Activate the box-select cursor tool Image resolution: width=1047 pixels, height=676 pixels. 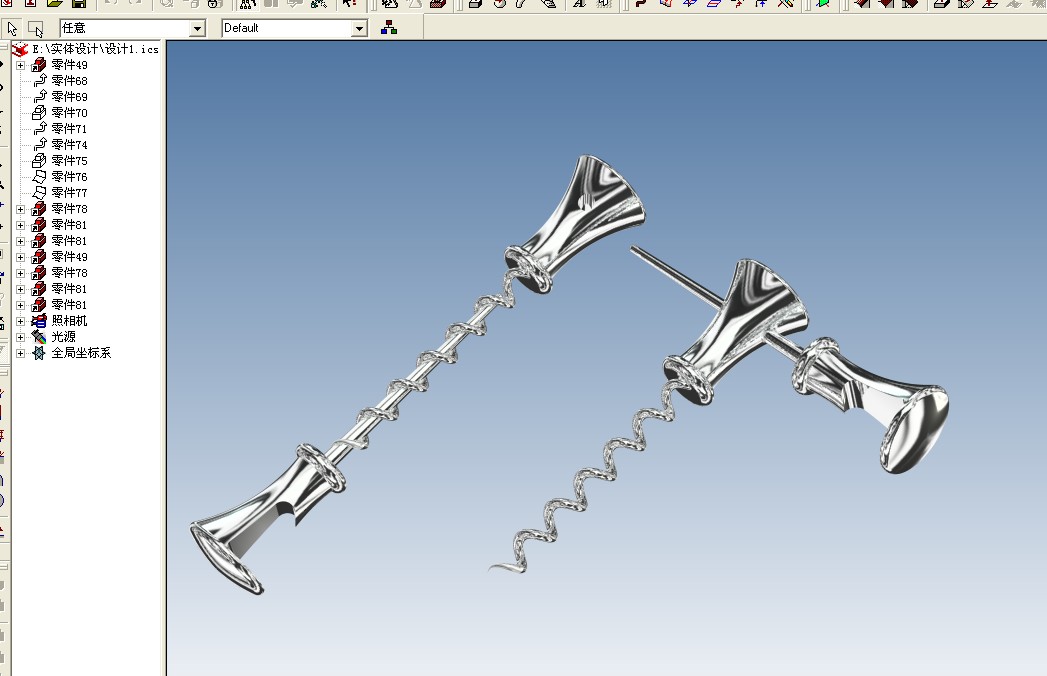click(x=35, y=29)
